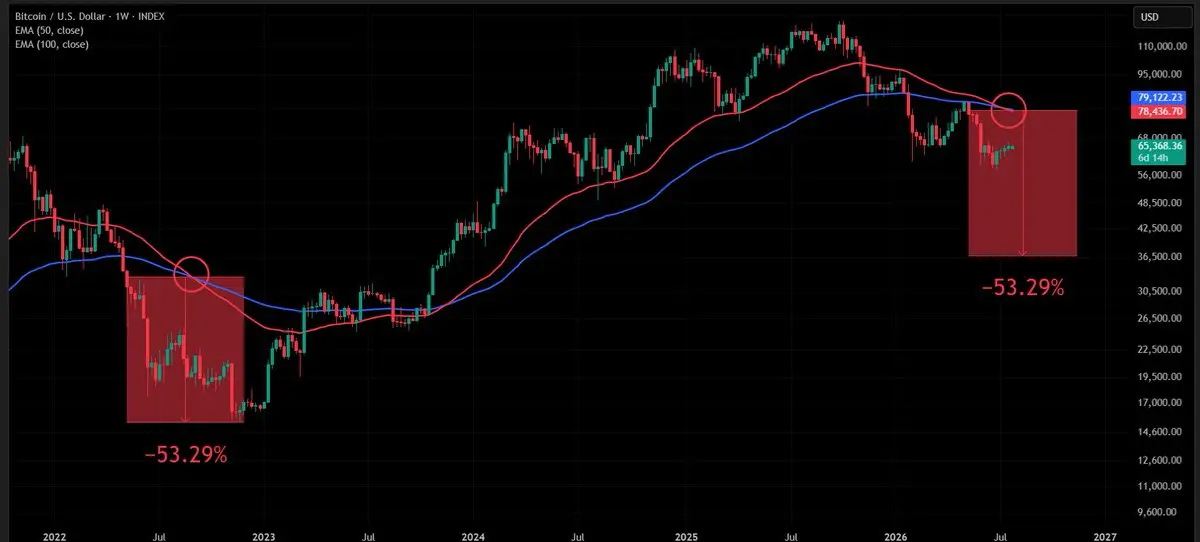
Task: Click the 26,500.00 price axis label
Action: click(1161, 319)
